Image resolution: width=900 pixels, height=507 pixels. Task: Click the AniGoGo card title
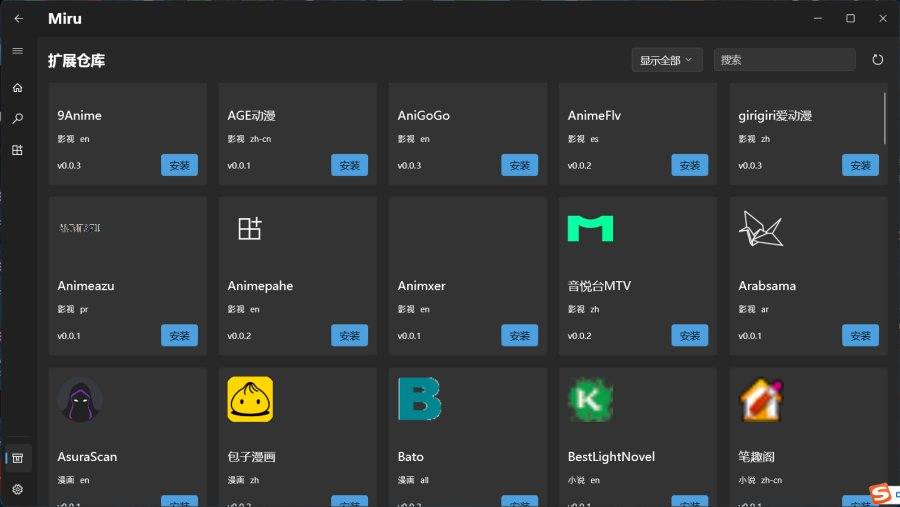pos(424,115)
